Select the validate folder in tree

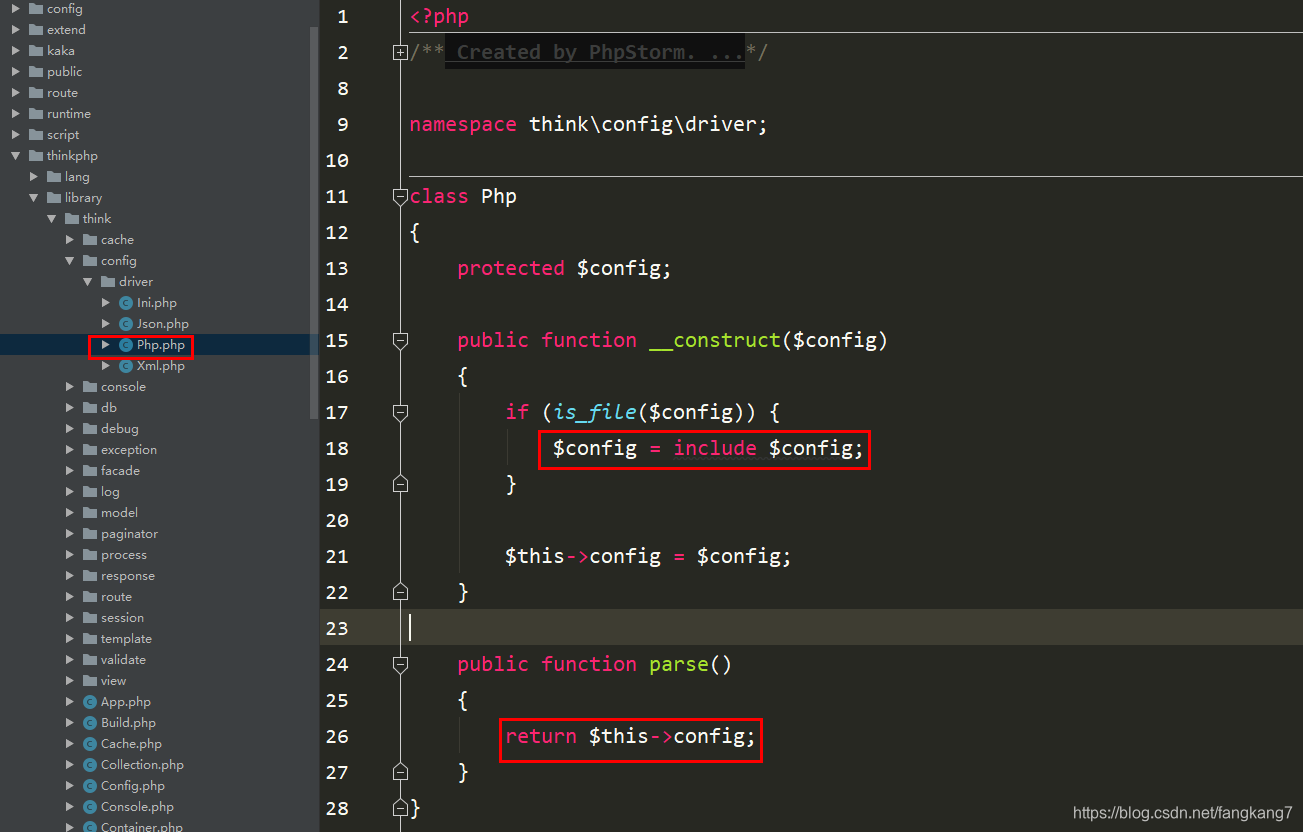tap(123, 660)
